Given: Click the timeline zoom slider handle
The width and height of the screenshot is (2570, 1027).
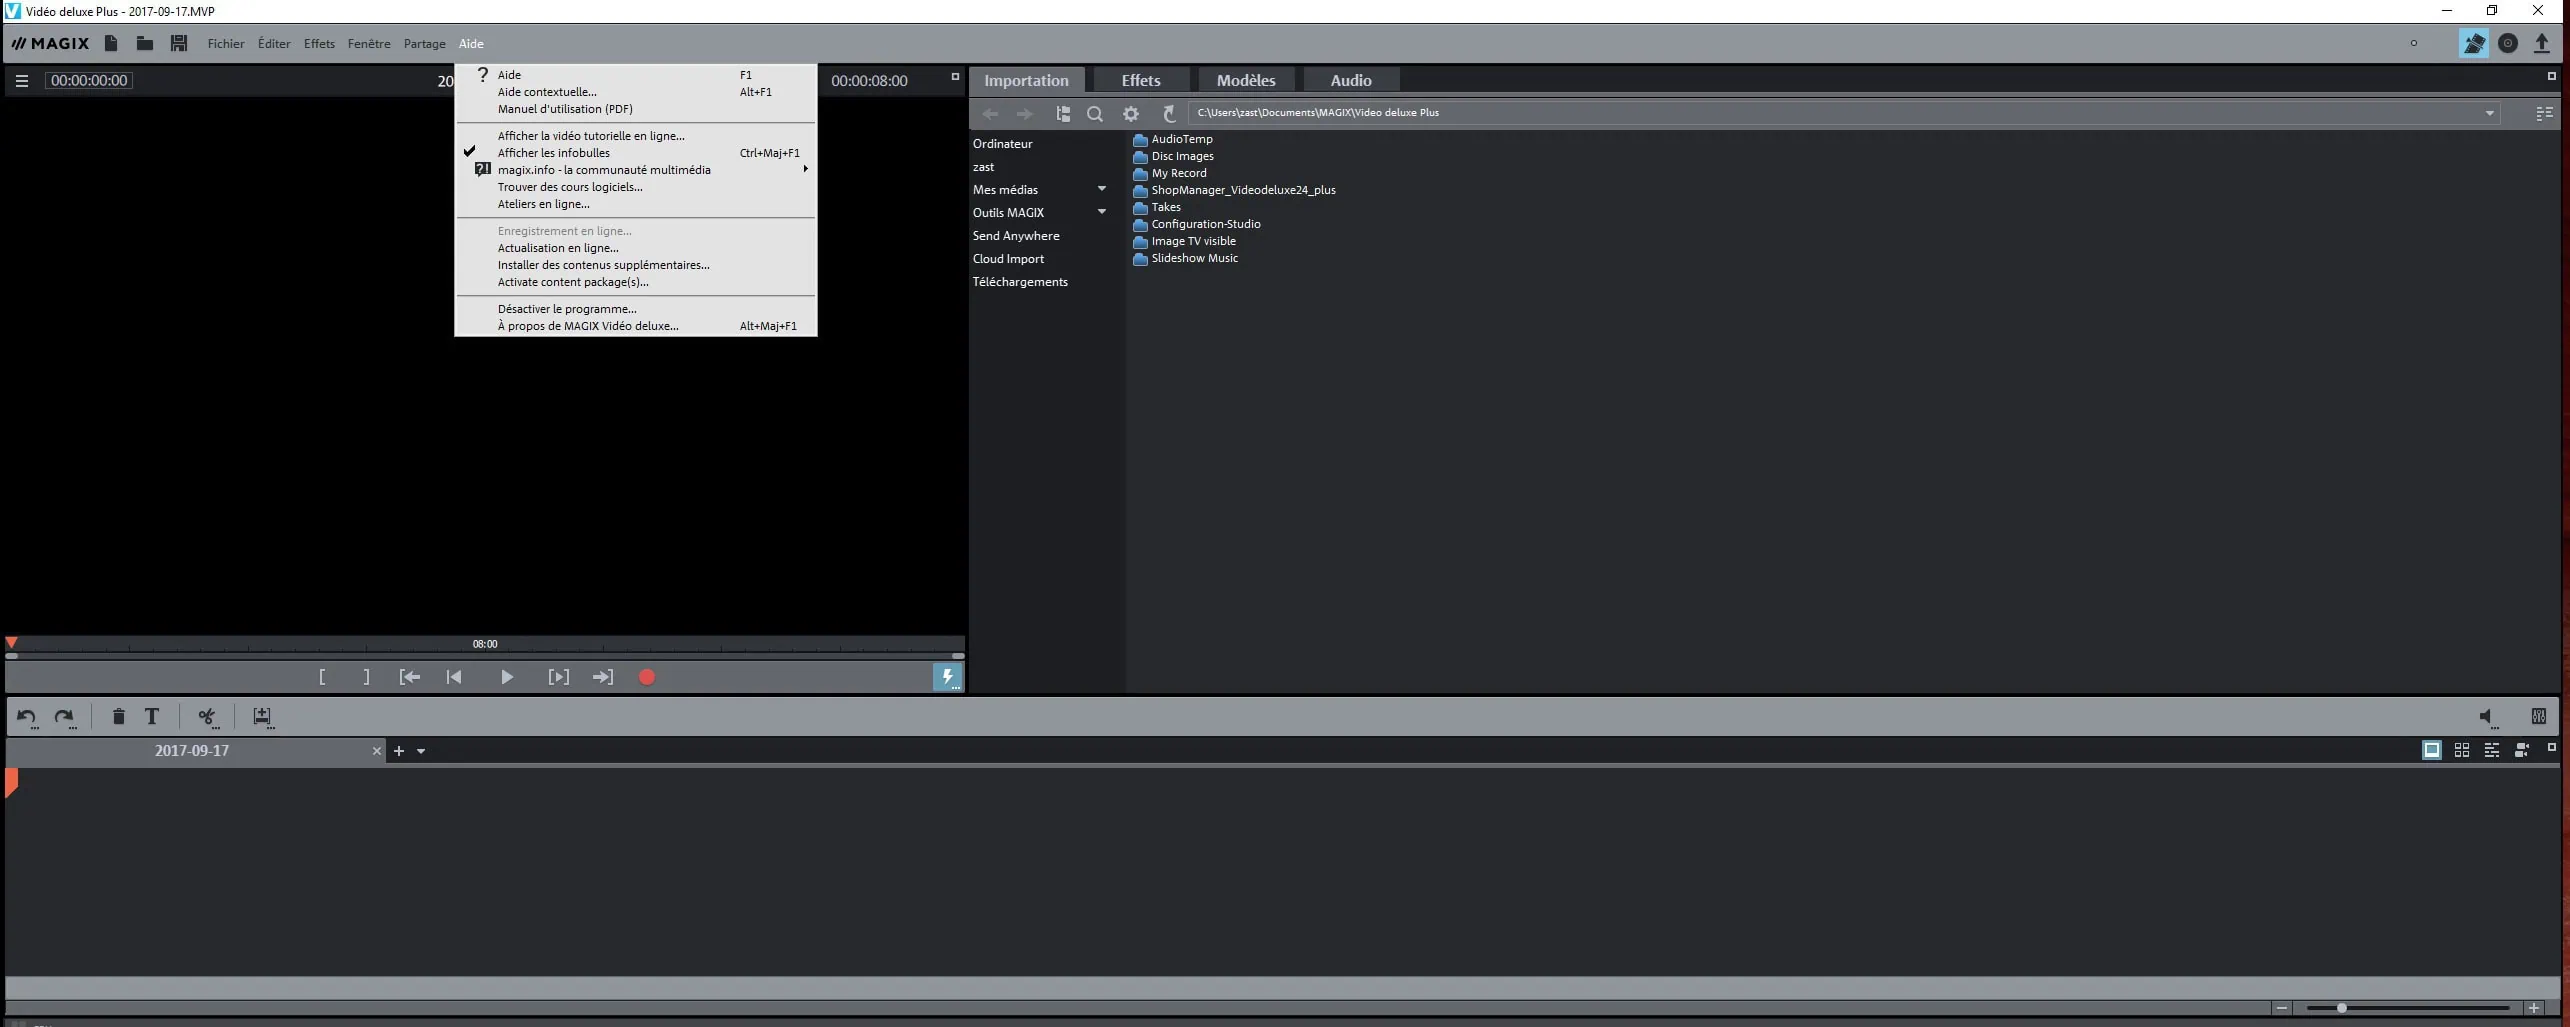Looking at the screenshot, I should (x=2341, y=1008).
